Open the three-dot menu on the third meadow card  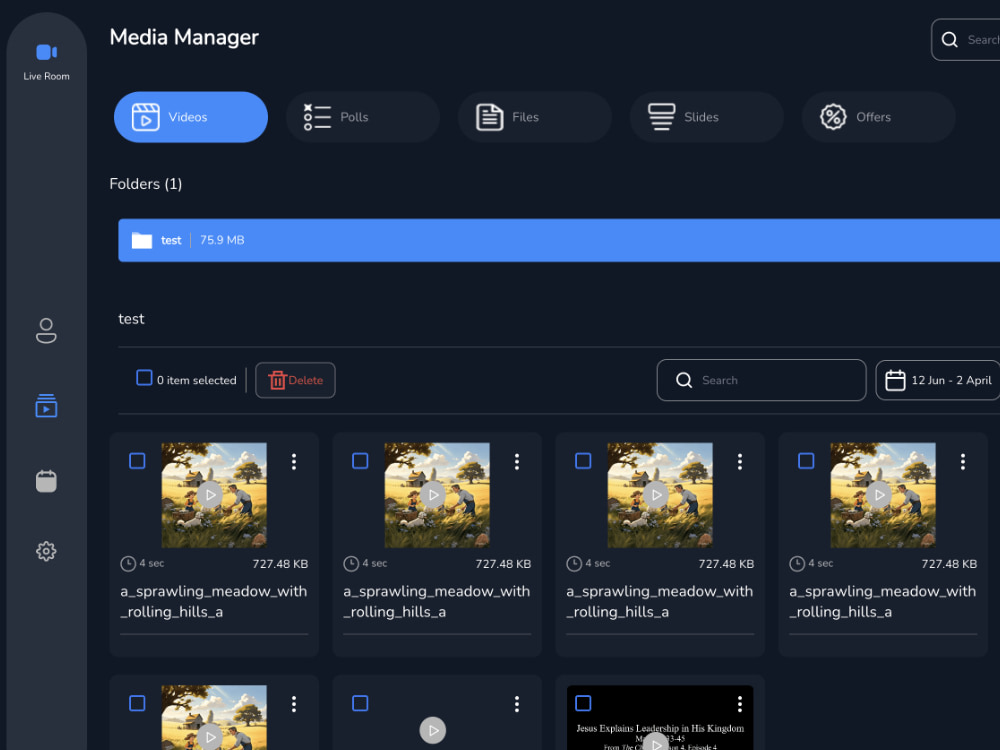[x=740, y=462]
